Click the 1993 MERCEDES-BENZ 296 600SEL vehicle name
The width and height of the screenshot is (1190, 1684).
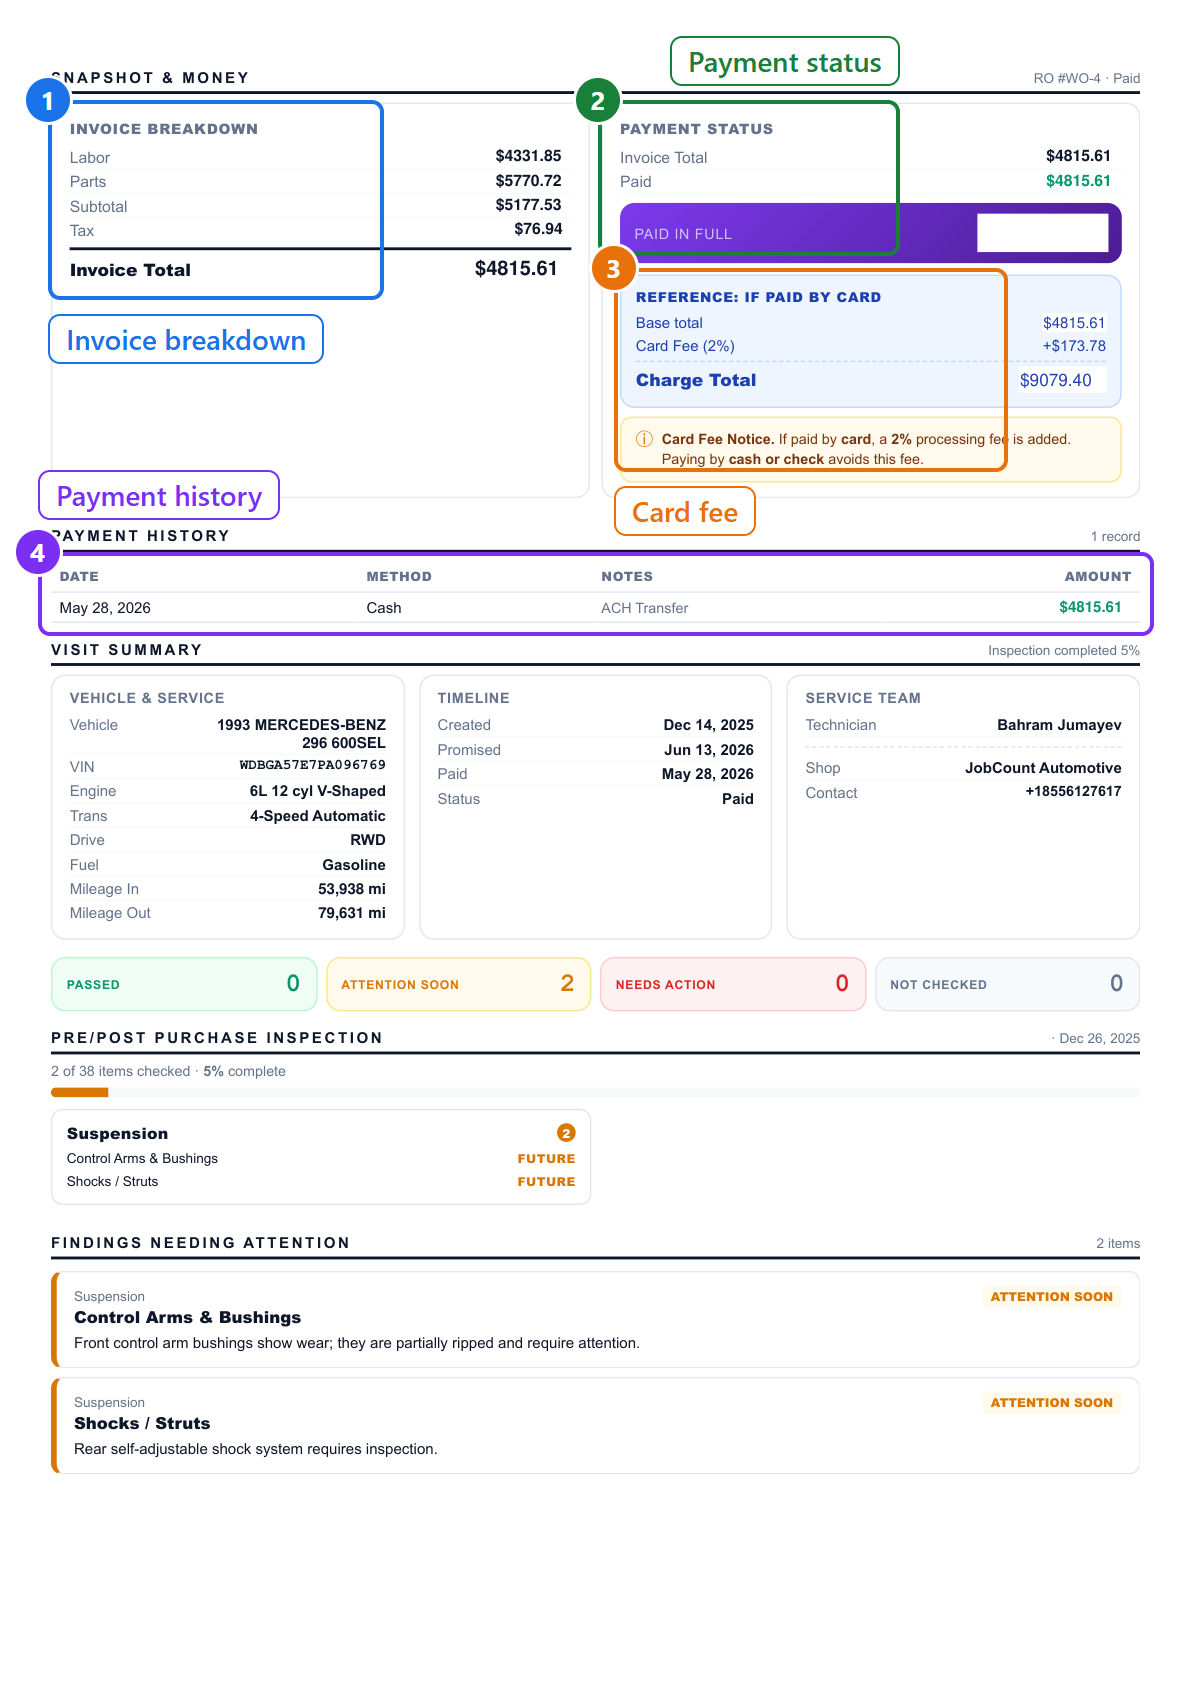click(301, 734)
